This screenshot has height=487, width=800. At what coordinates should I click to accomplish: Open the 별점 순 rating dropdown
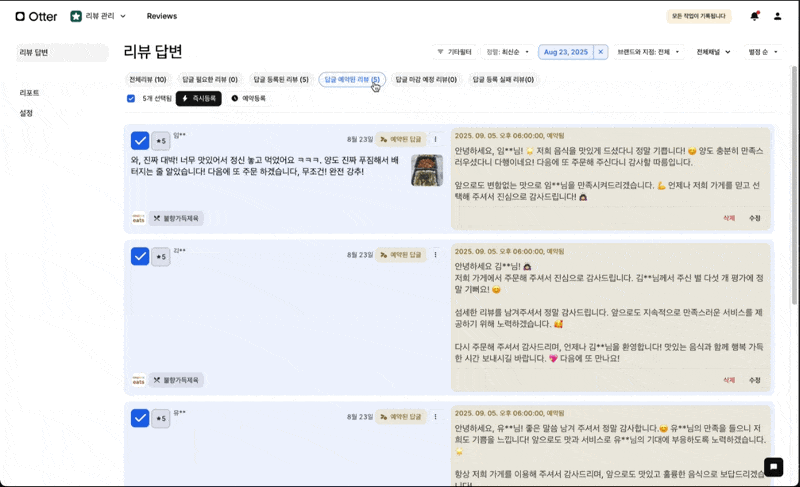click(x=763, y=52)
